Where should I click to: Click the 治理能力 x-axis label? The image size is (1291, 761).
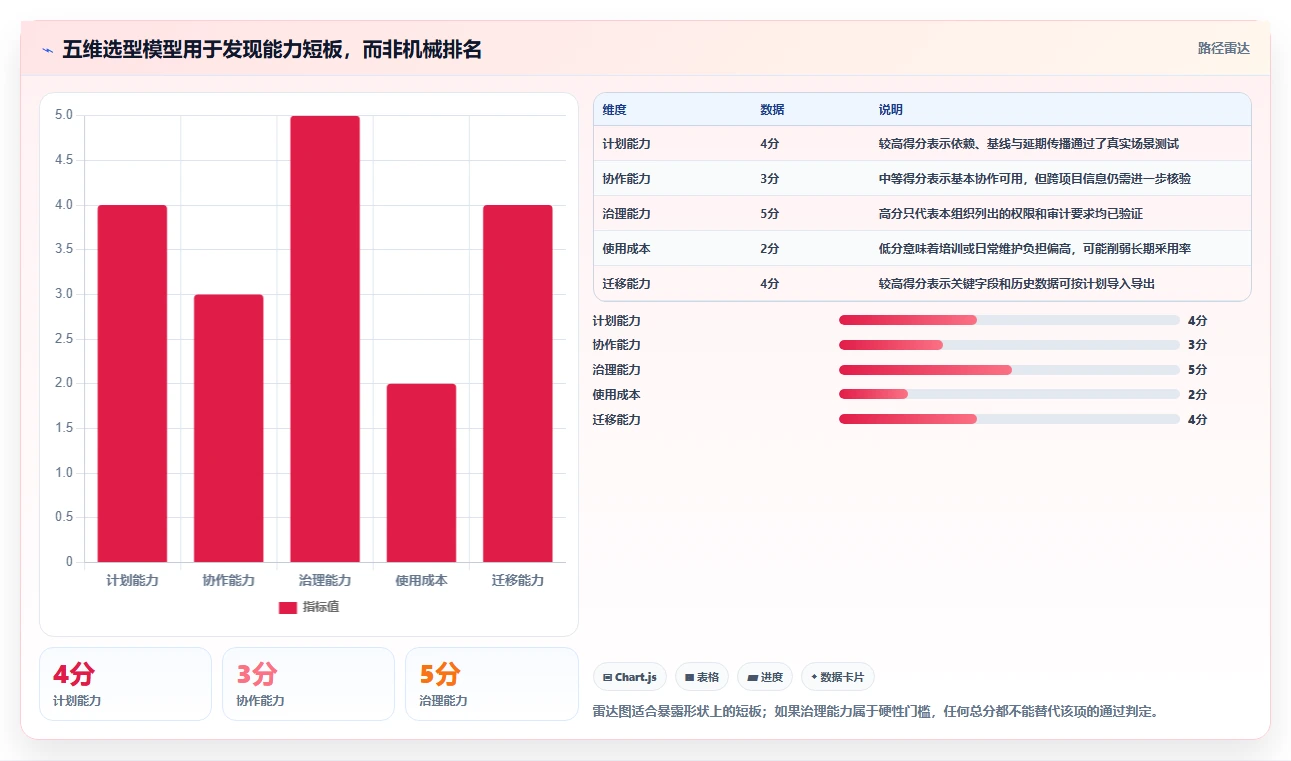[x=325, y=580]
